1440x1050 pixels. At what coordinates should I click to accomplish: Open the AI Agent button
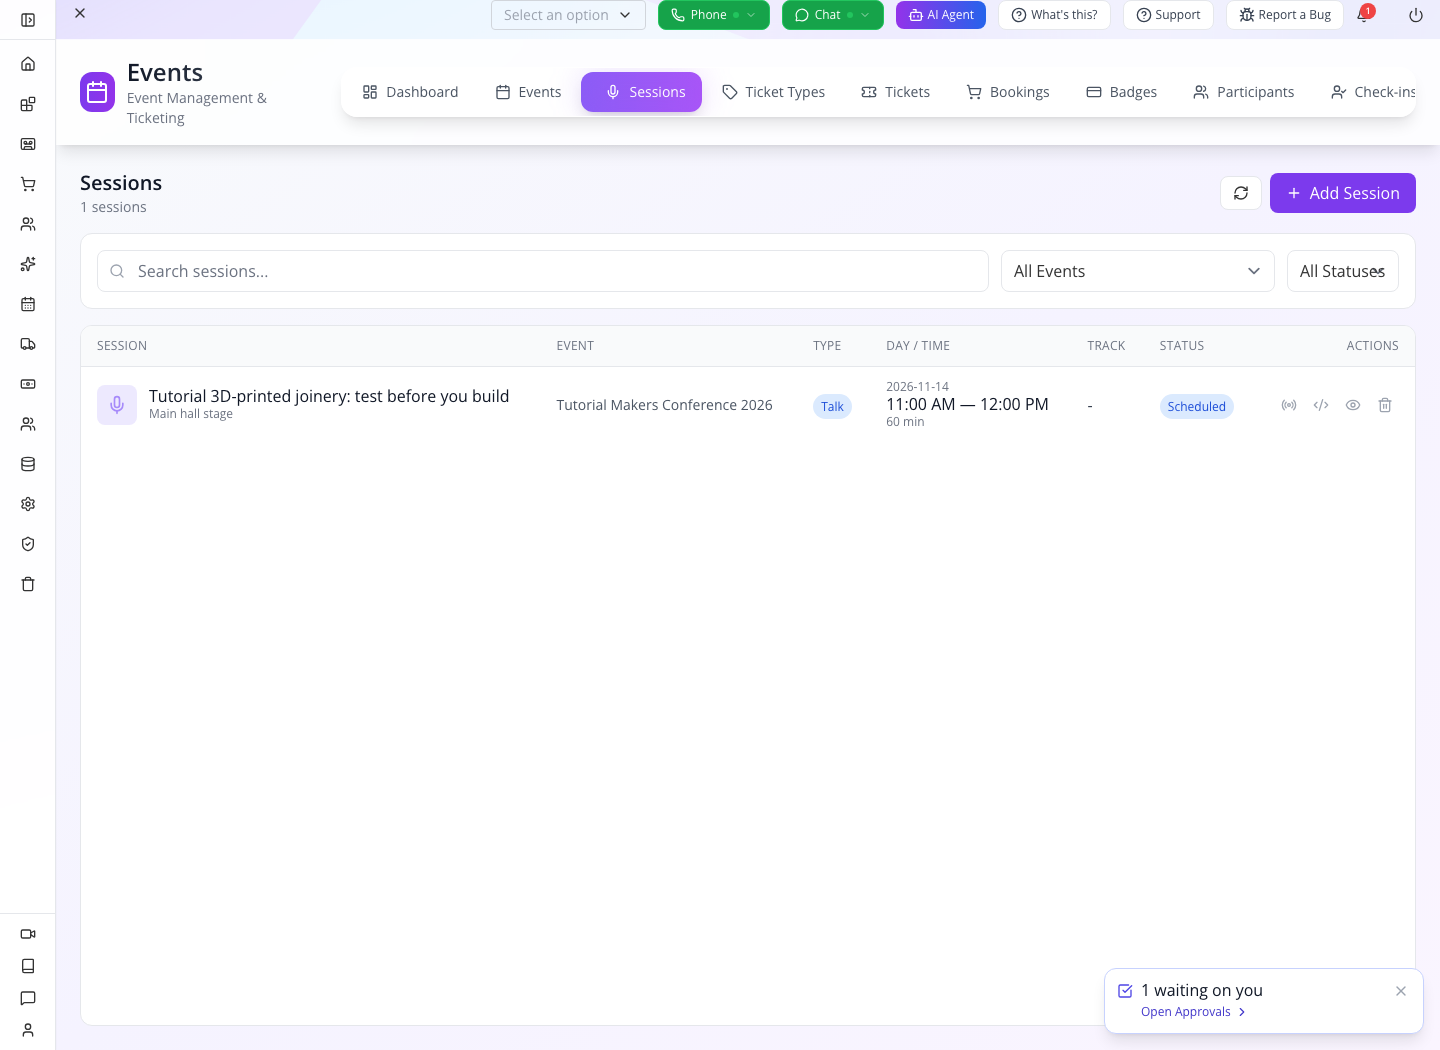[x=941, y=15]
